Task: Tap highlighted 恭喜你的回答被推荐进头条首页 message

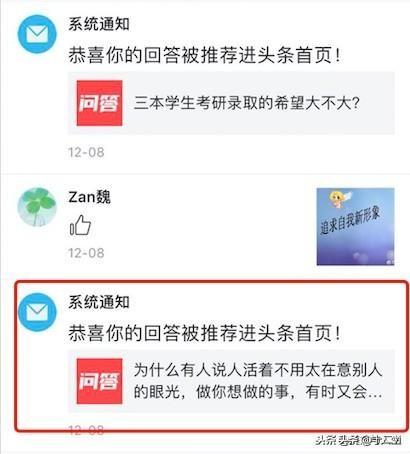Action: click(x=205, y=333)
